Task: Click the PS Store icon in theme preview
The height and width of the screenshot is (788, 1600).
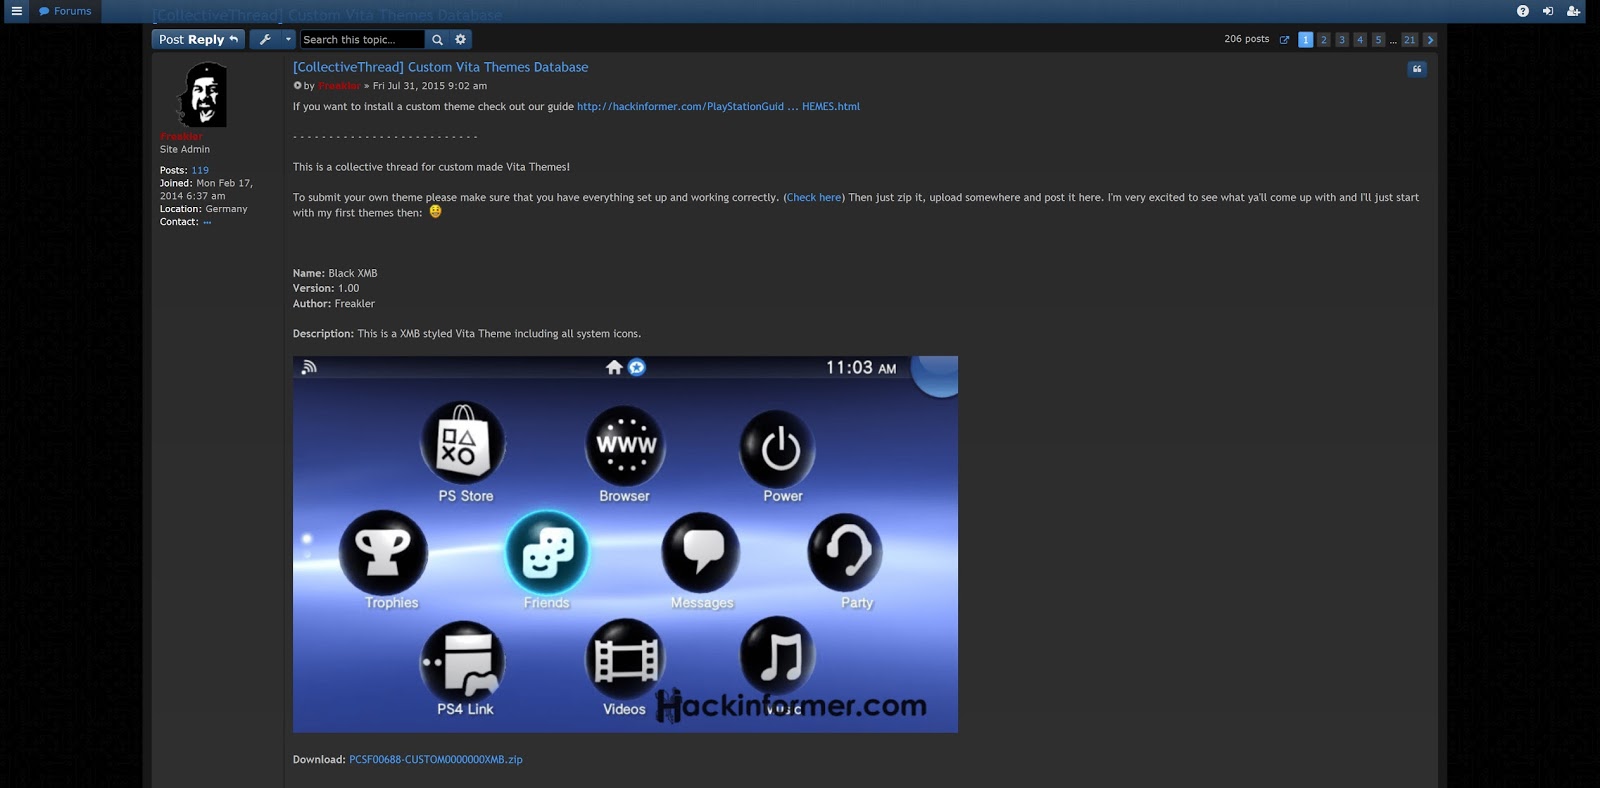Action: [x=462, y=443]
